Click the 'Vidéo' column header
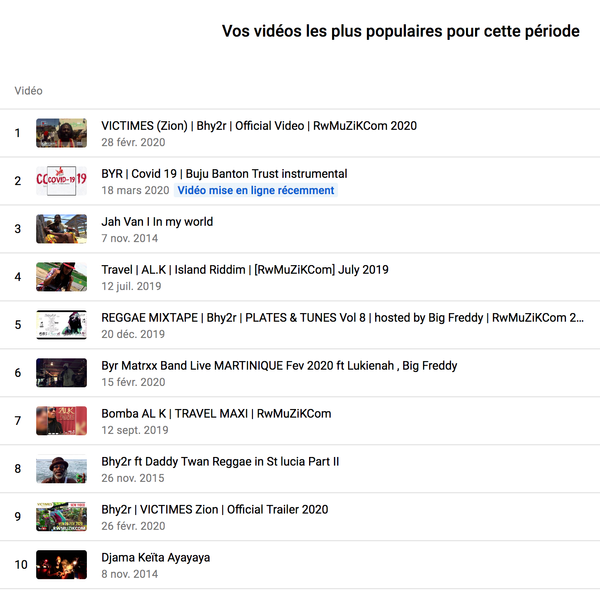 point(29,91)
